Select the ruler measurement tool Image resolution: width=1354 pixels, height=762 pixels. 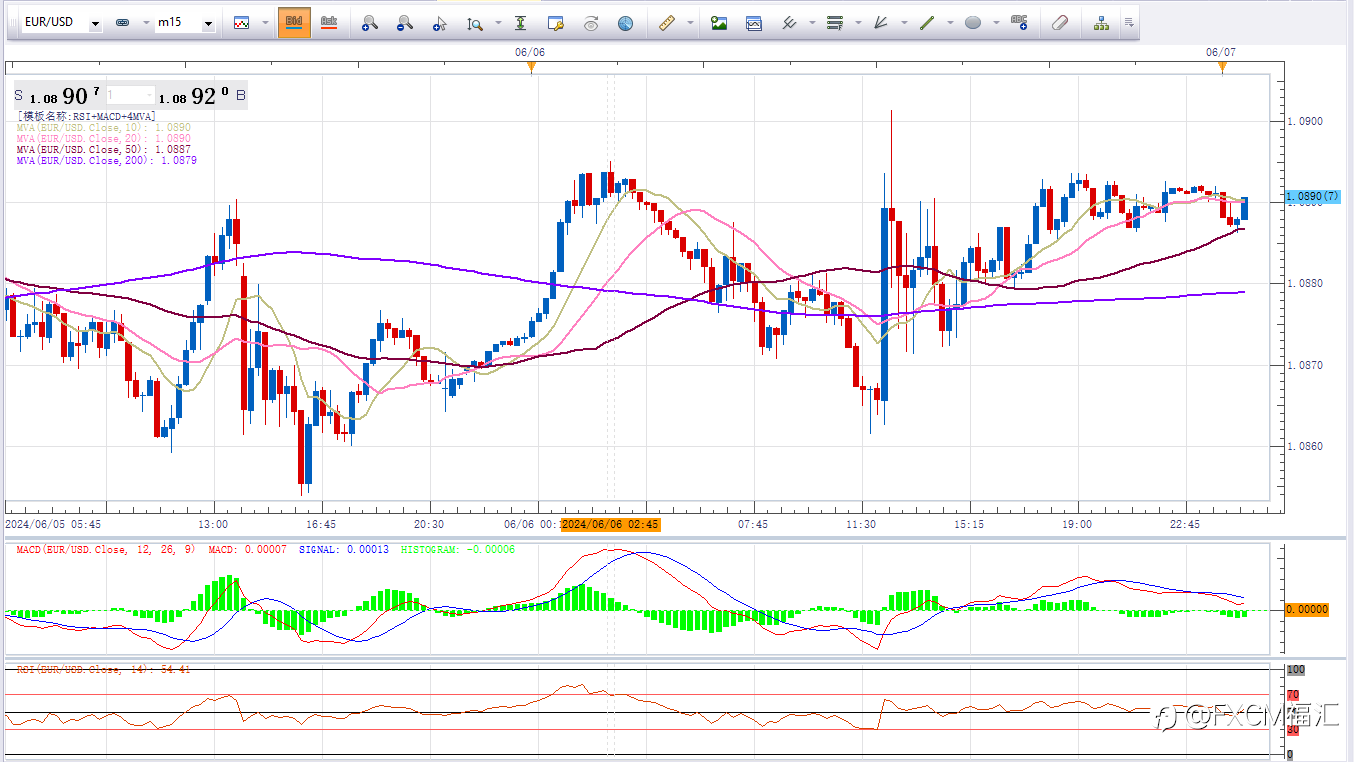[x=661, y=22]
